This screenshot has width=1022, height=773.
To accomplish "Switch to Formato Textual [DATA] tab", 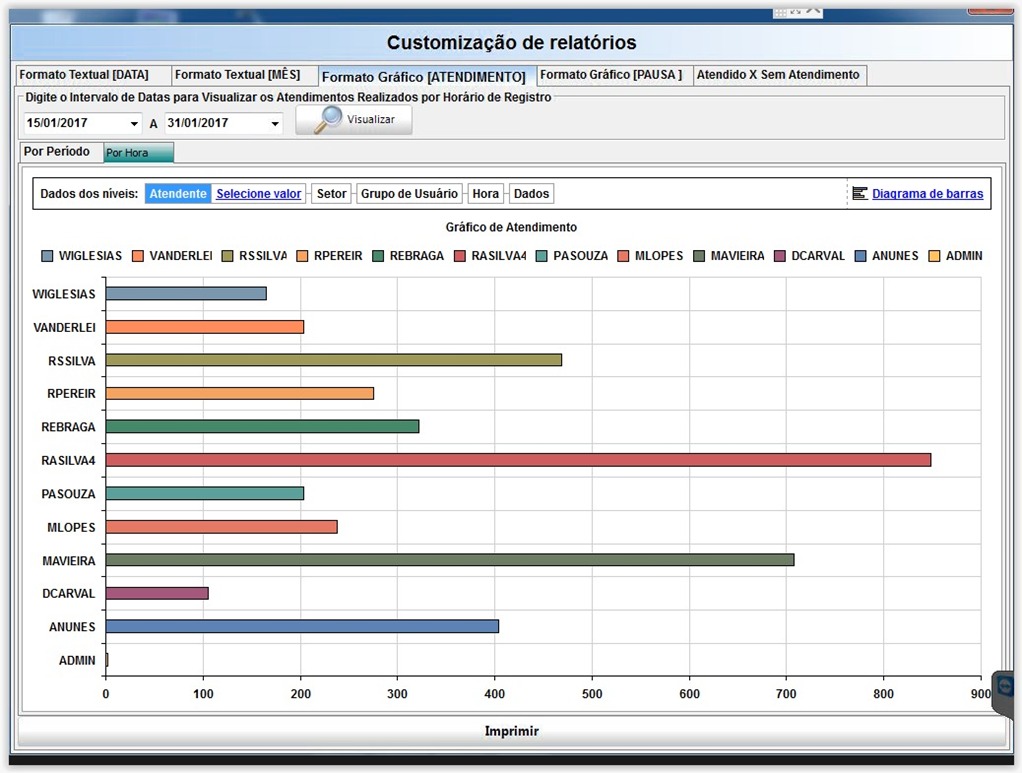I will [84, 75].
